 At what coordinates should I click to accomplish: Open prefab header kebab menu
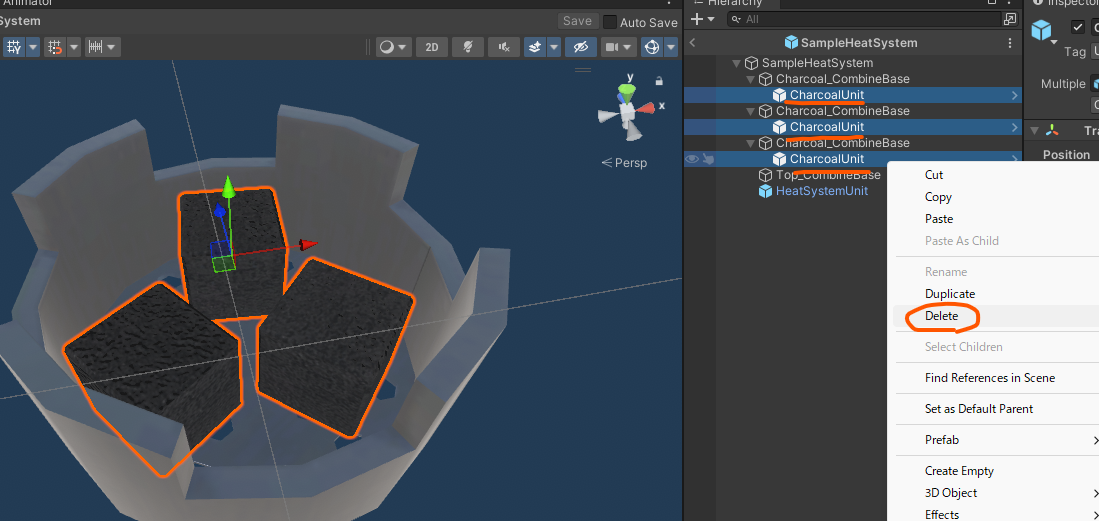point(1010,43)
